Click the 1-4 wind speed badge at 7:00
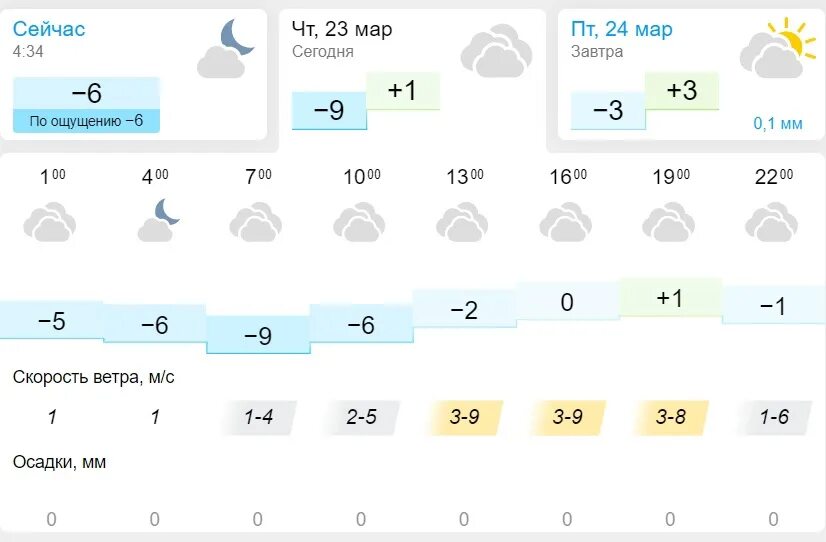 (x=258, y=417)
